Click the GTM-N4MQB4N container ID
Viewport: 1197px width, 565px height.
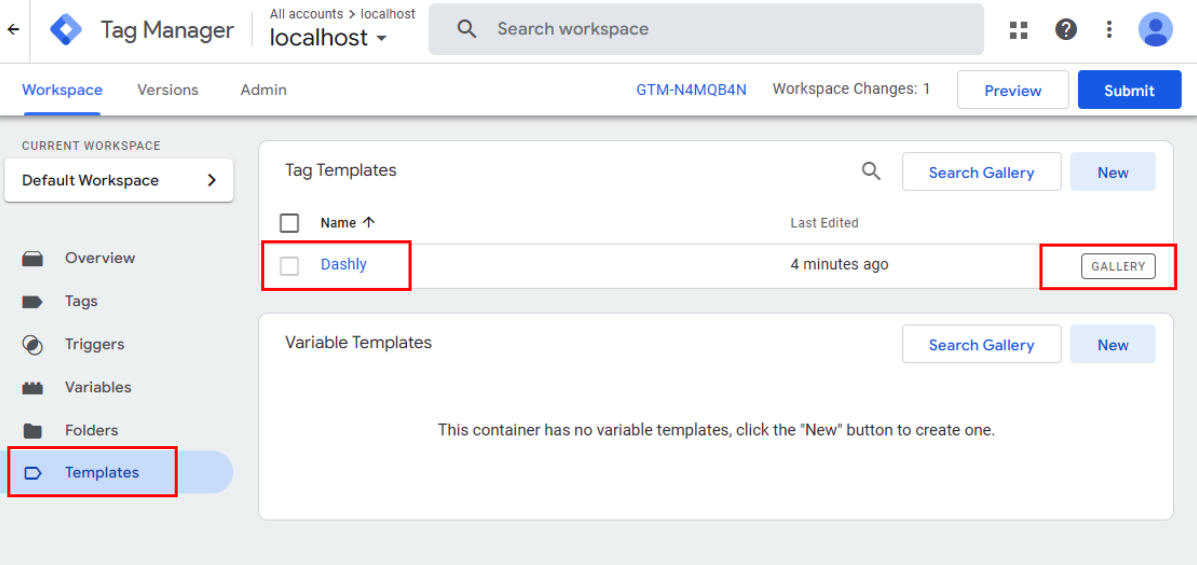tap(692, 90)
